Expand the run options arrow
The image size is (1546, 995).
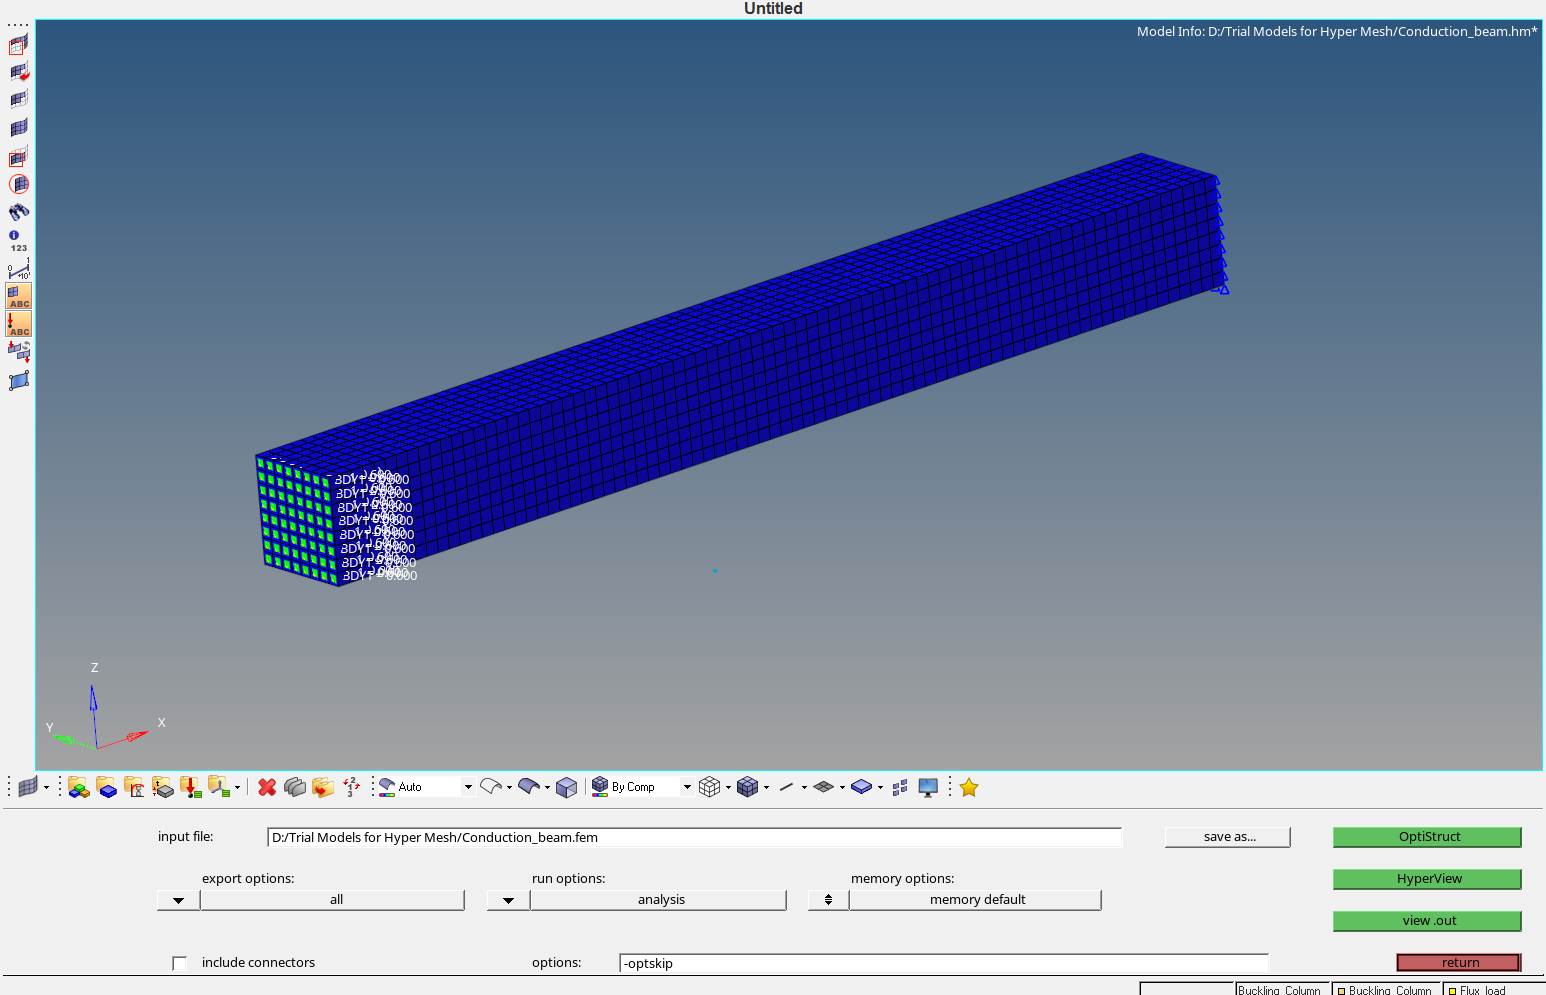click(508, 900)
